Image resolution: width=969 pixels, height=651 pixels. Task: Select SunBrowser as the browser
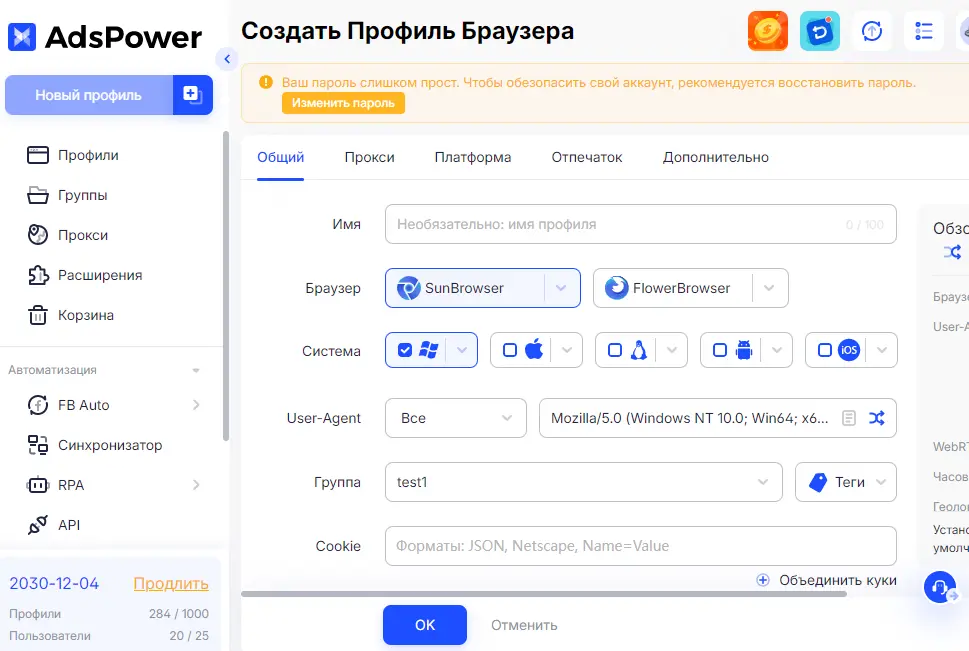click(465, 288)
